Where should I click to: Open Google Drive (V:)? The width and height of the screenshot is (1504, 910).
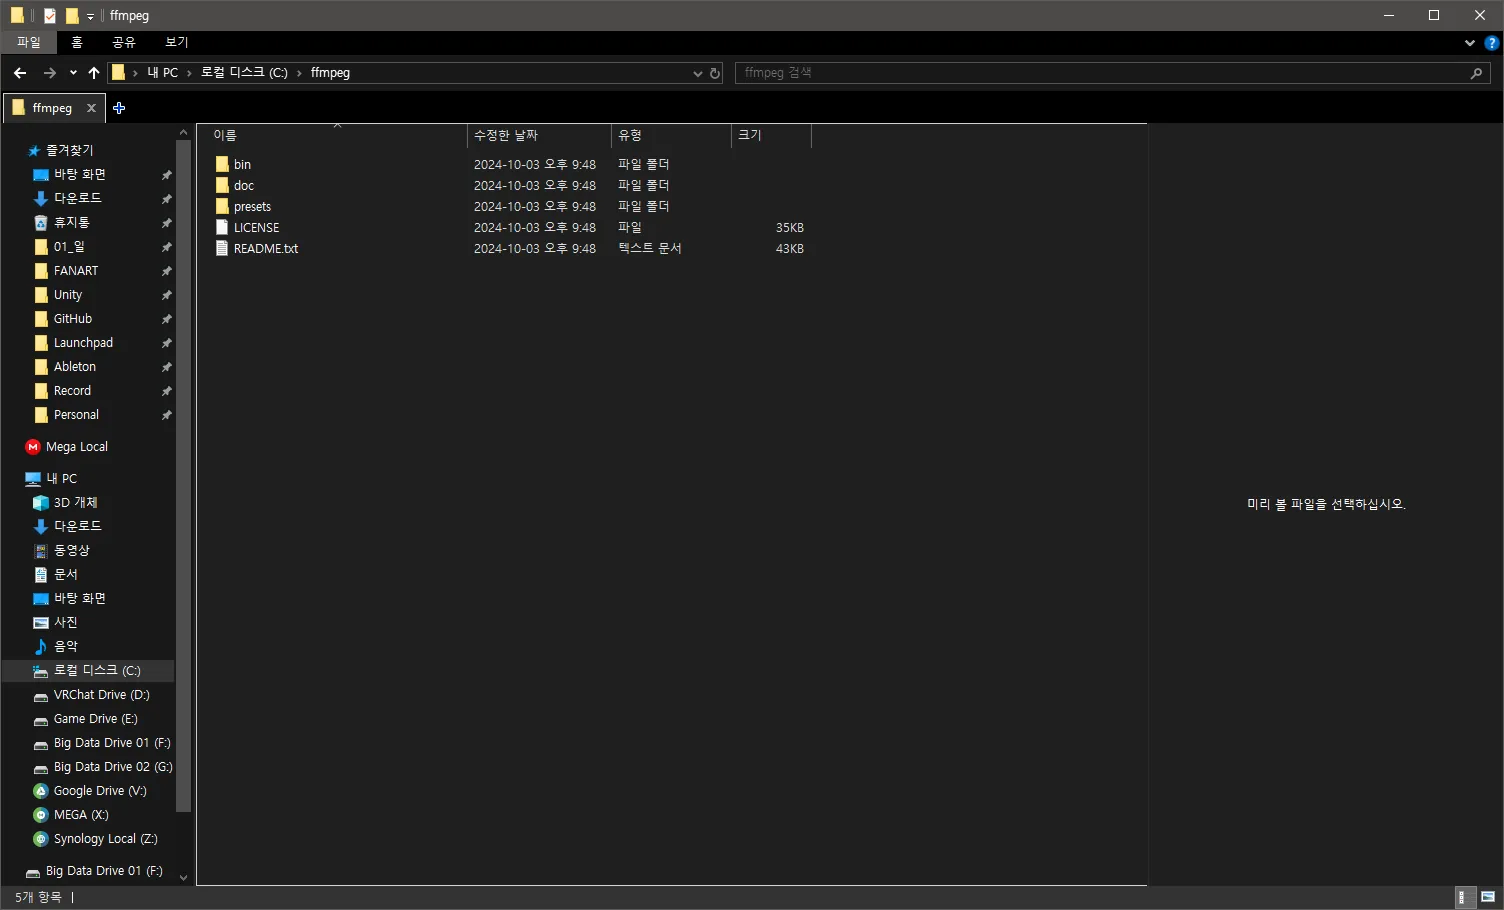[x=100, y=790]
